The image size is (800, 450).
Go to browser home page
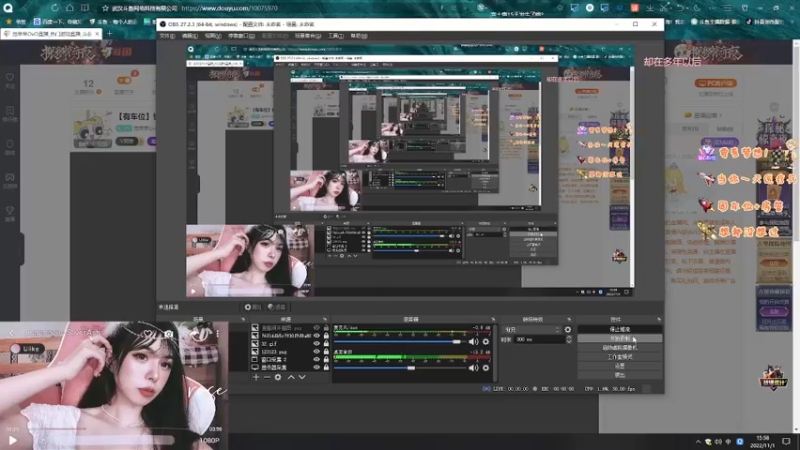click(x=69, y=8)
